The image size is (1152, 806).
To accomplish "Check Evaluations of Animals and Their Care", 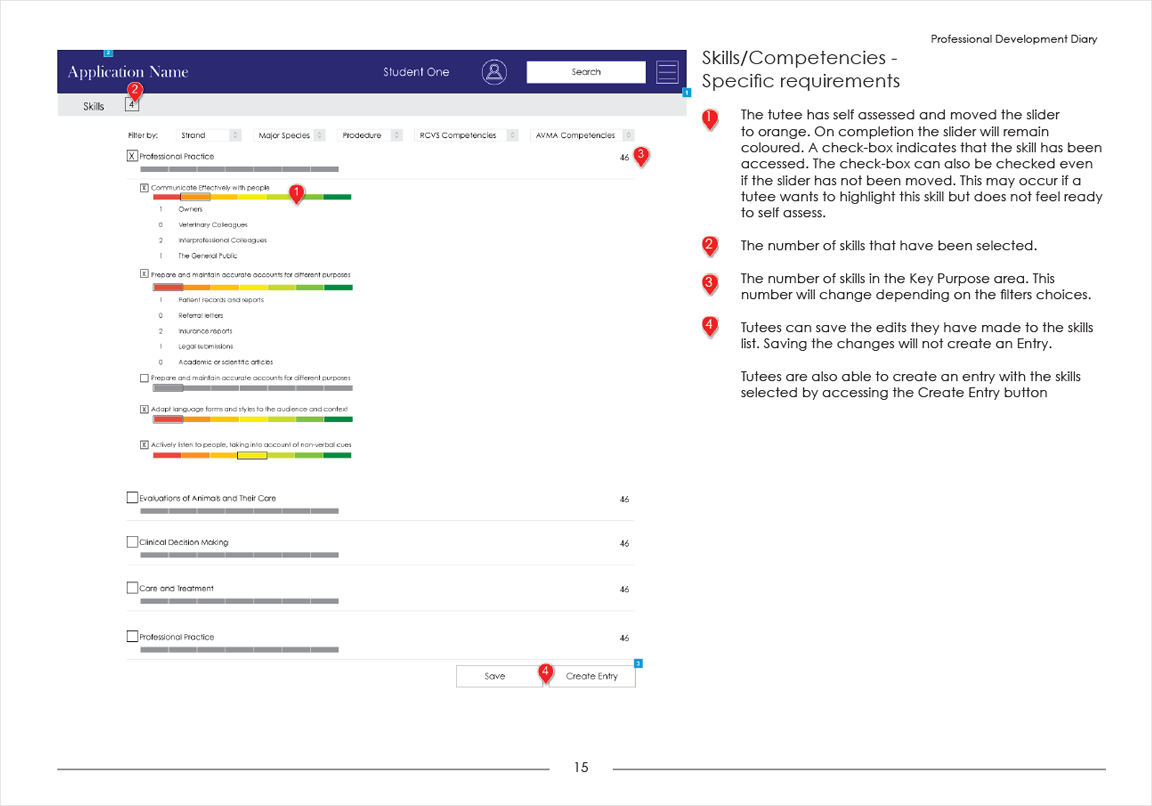I will (132, 497).
